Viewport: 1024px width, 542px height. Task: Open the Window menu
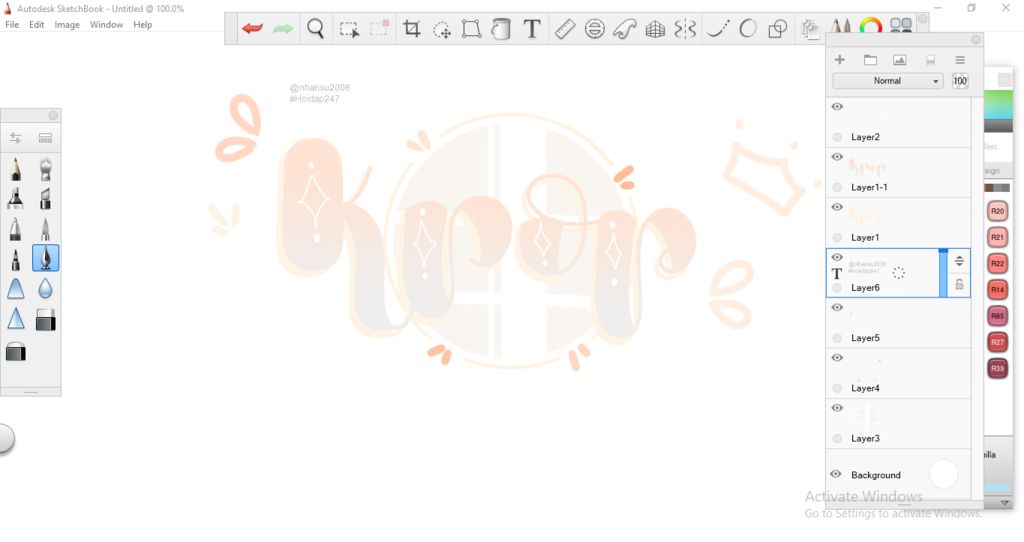point(106,25)
